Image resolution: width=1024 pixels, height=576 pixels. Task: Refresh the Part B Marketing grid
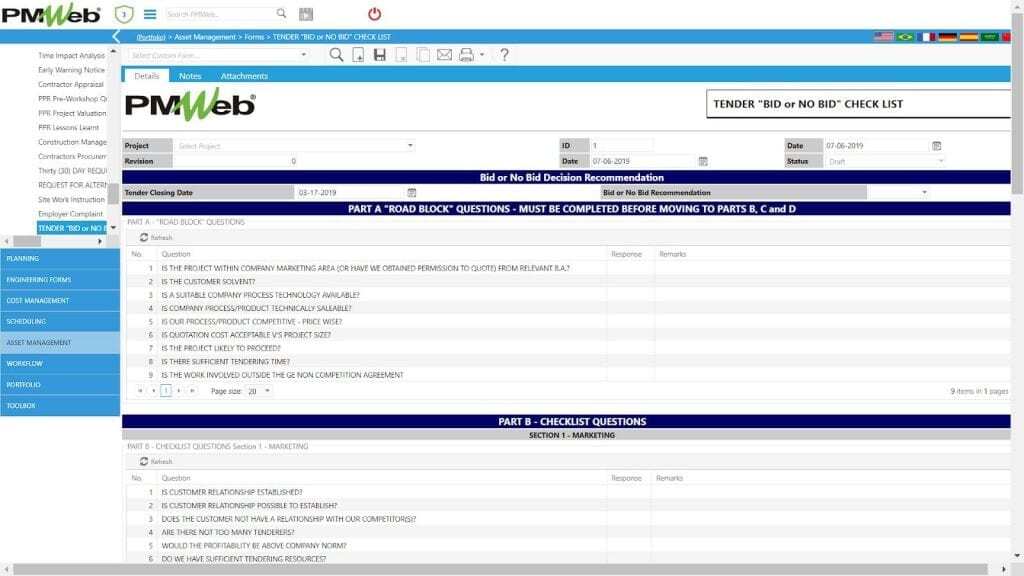tap(156, 462)
